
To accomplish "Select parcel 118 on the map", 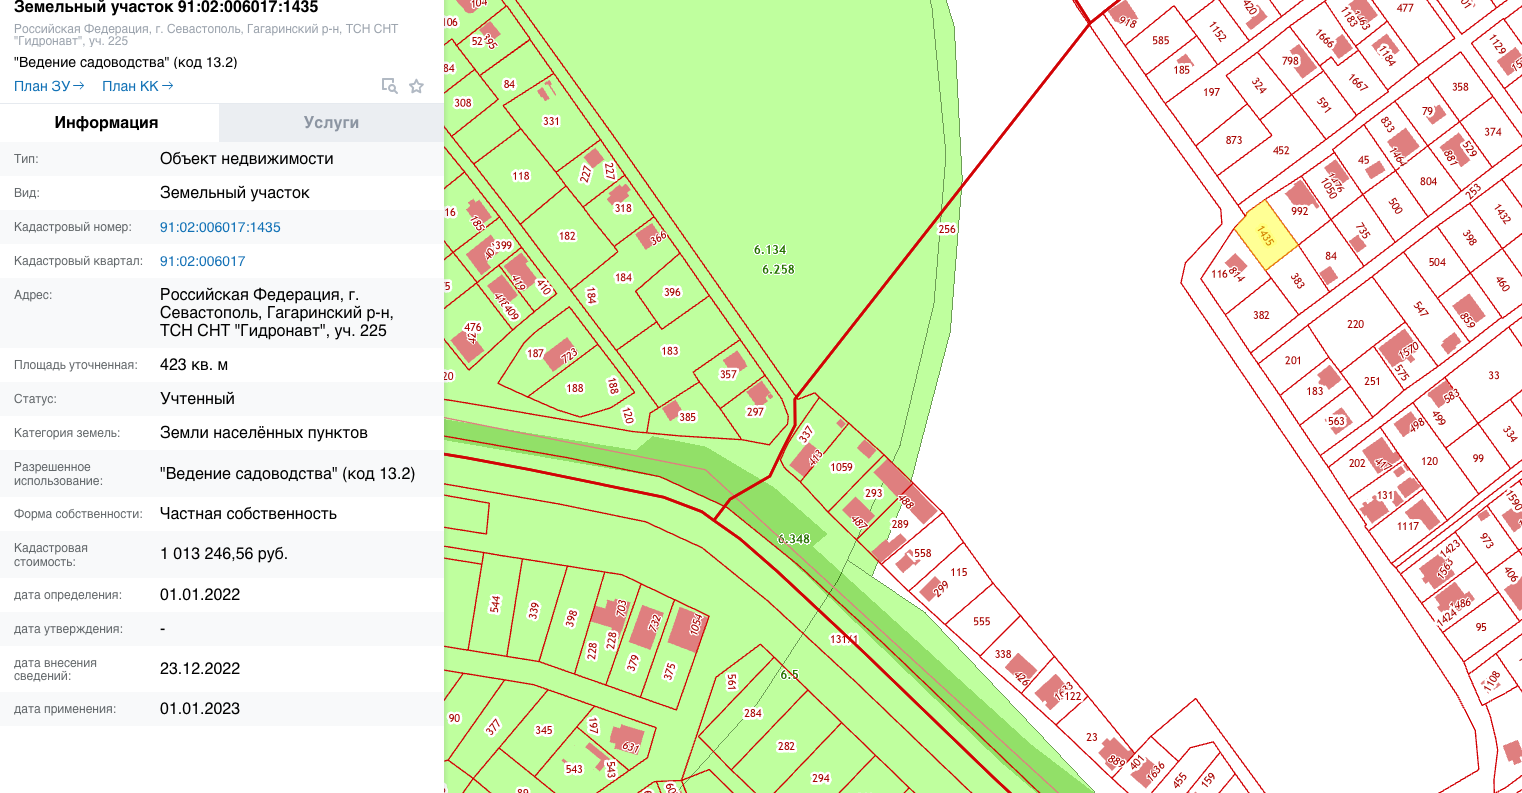I will pyautogui.click(x=521, y=176).
